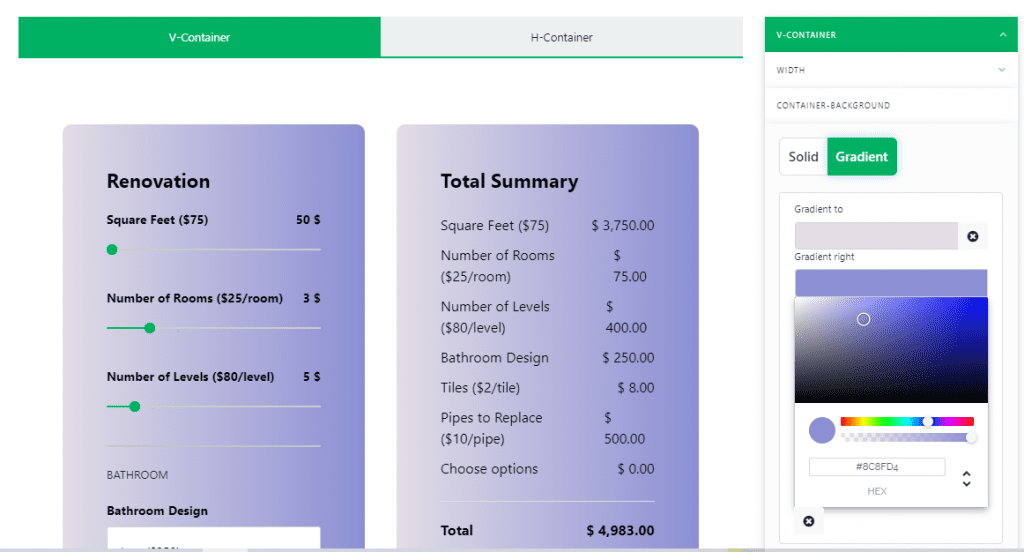Open the Bathroom Design dropdown
Viewport: 1024px width, 552px height.
[213, 539]
